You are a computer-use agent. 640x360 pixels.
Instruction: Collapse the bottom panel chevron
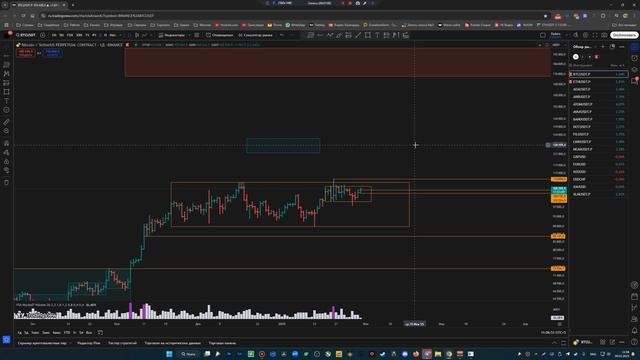(554, 343)
